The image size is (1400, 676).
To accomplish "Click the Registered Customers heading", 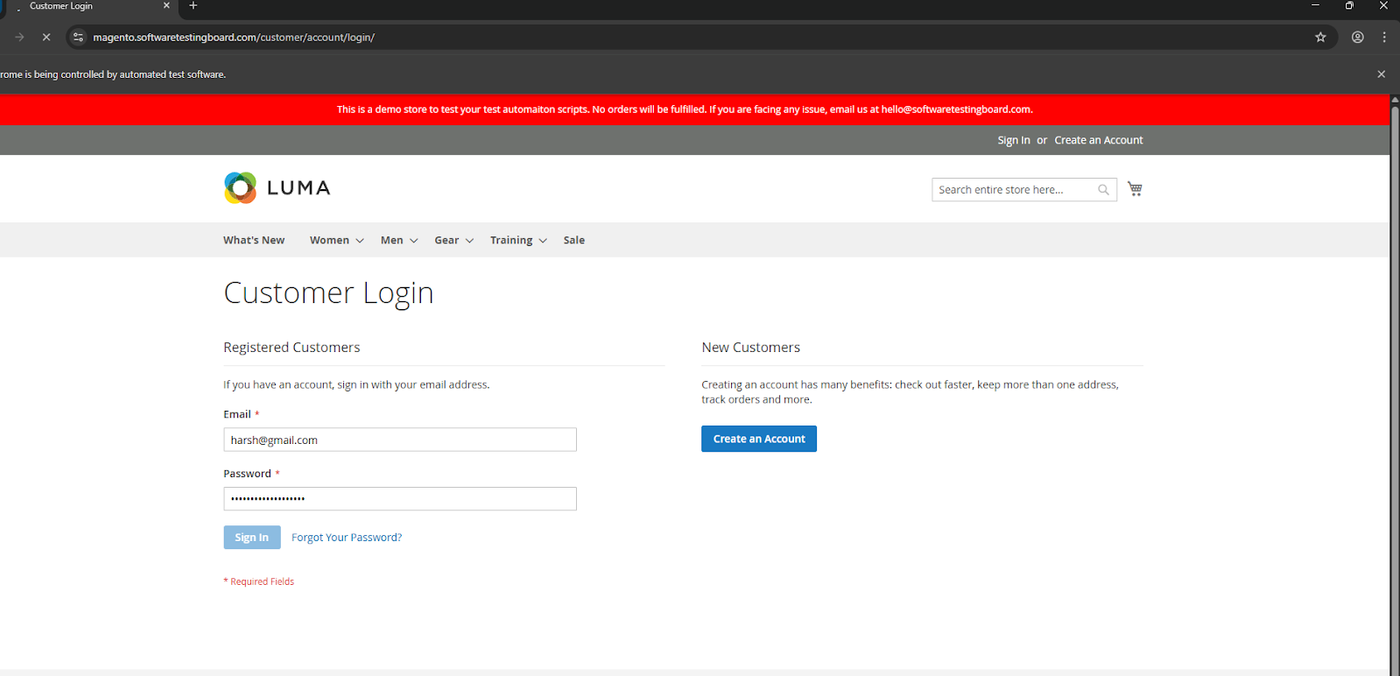I will 292,347.
